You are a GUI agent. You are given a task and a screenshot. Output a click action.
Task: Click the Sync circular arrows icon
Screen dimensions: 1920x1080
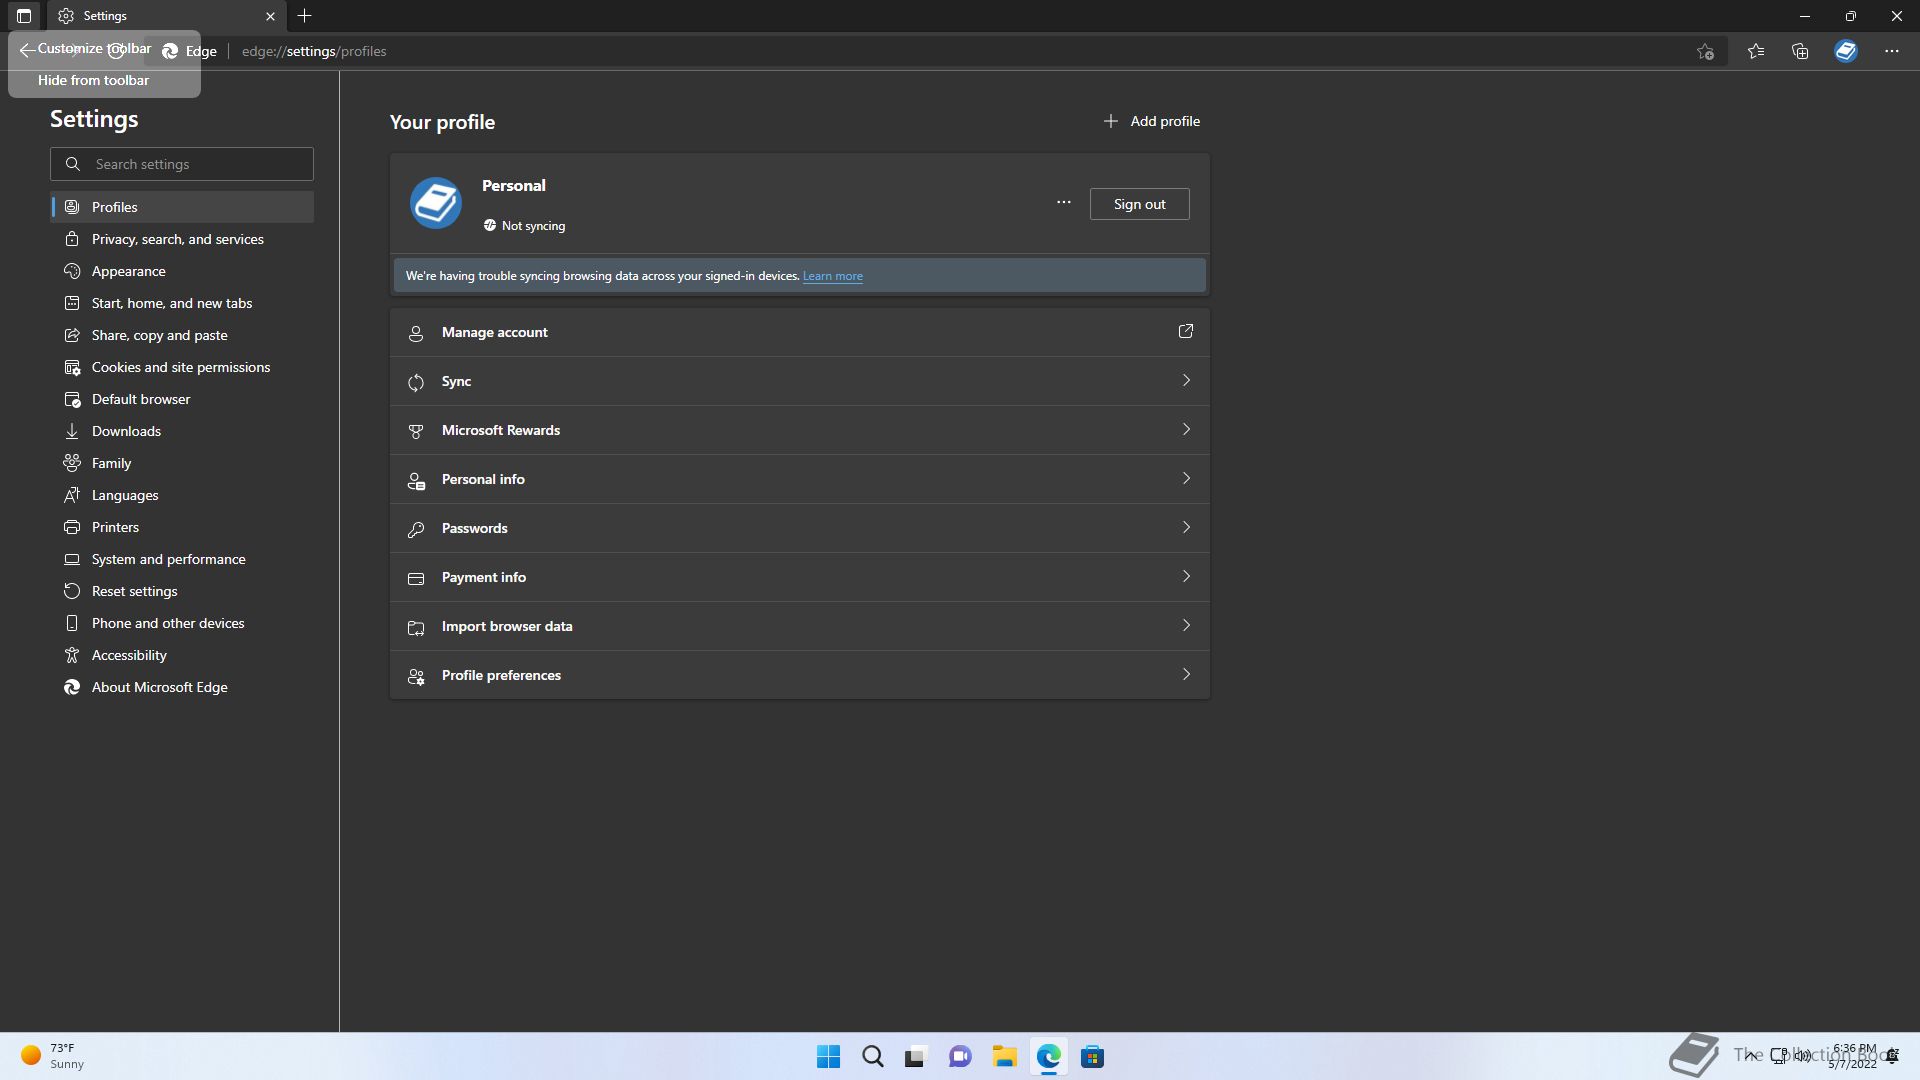[416, 382]
